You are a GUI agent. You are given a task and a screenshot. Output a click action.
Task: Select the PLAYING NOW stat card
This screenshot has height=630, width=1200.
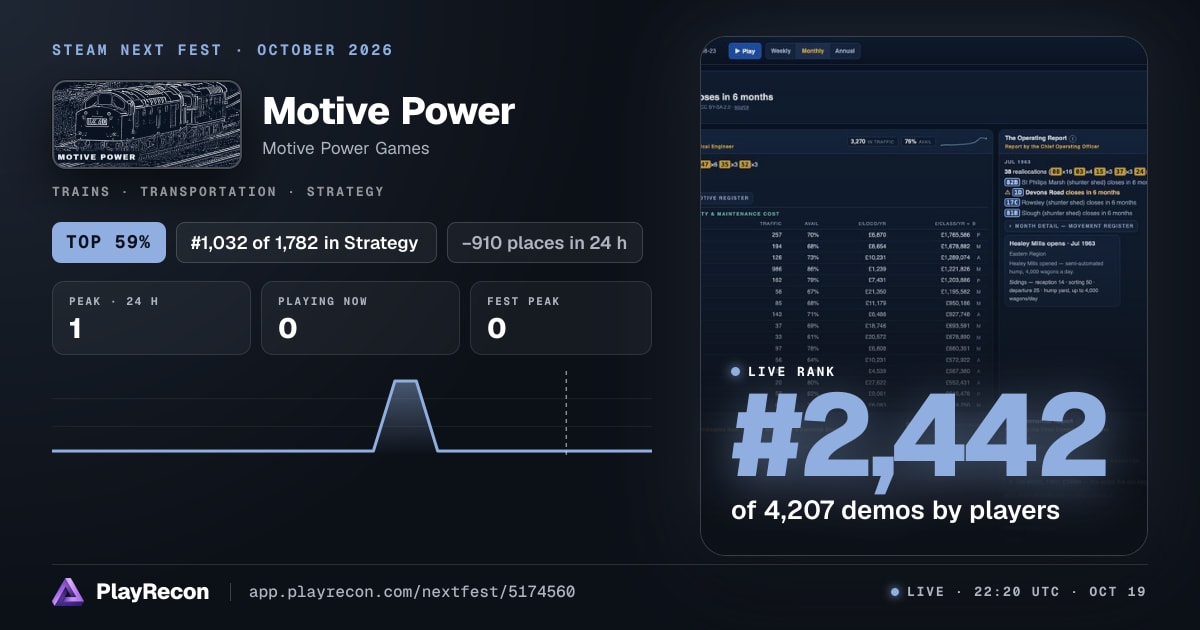[x=360, y=318]
